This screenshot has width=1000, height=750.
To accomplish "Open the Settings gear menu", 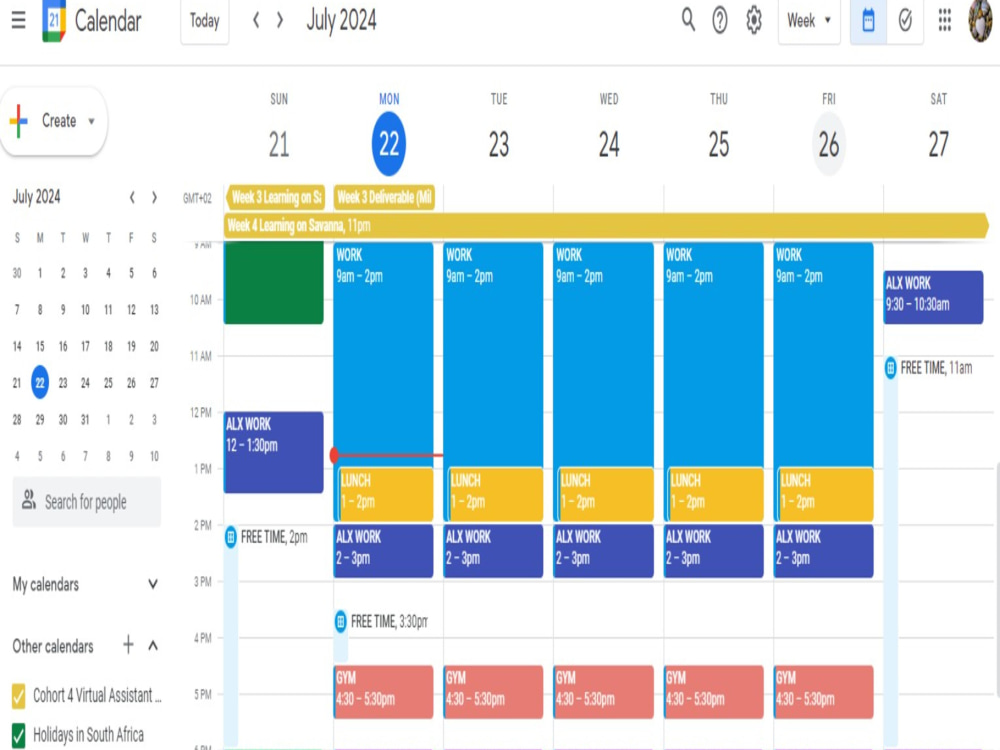I will click(x=754, y=20).
